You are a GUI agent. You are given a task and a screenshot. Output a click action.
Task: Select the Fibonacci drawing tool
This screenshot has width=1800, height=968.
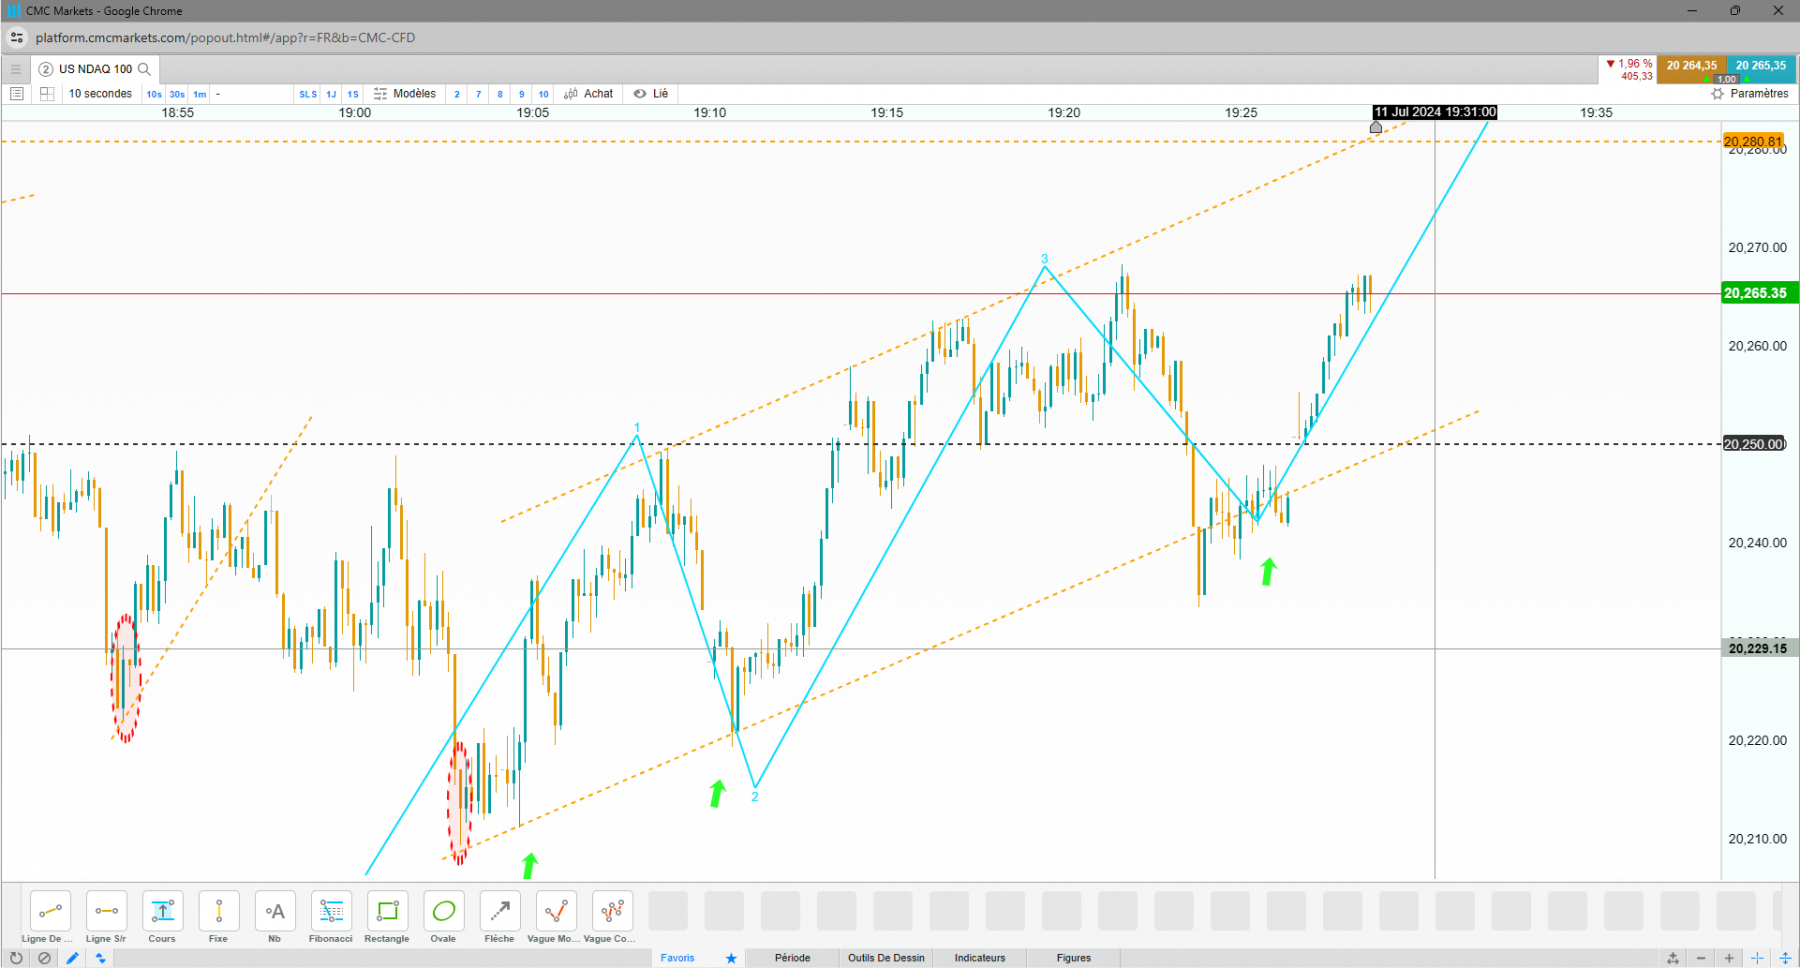pyautogui.click(x=331, y=911)
